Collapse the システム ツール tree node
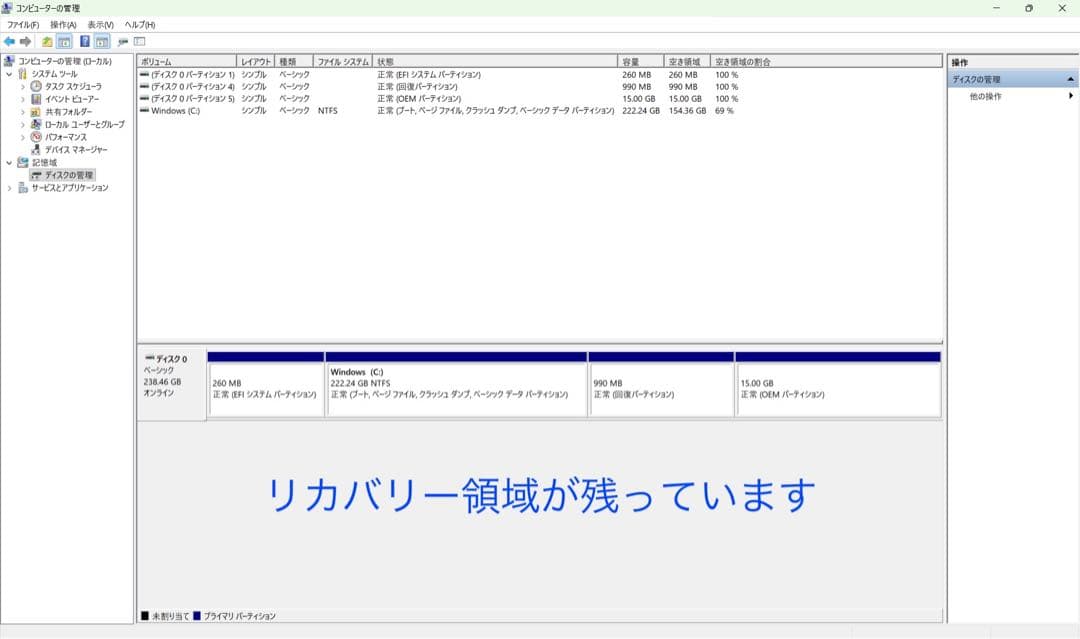This screenshot has height=639, width=1080. pos(9,73)
